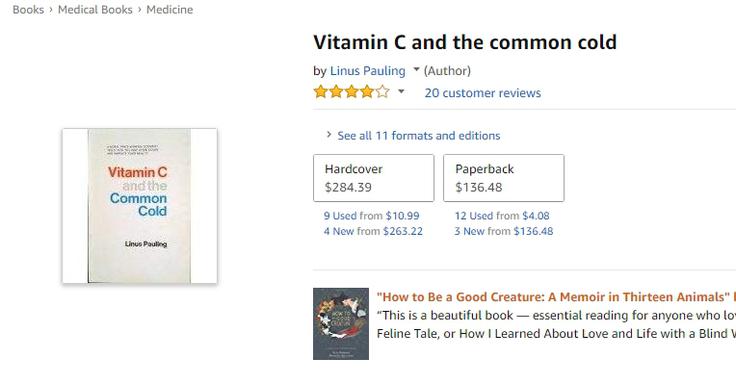
Task: Go to the Books breadcrumb
Action: pos(28,10)
